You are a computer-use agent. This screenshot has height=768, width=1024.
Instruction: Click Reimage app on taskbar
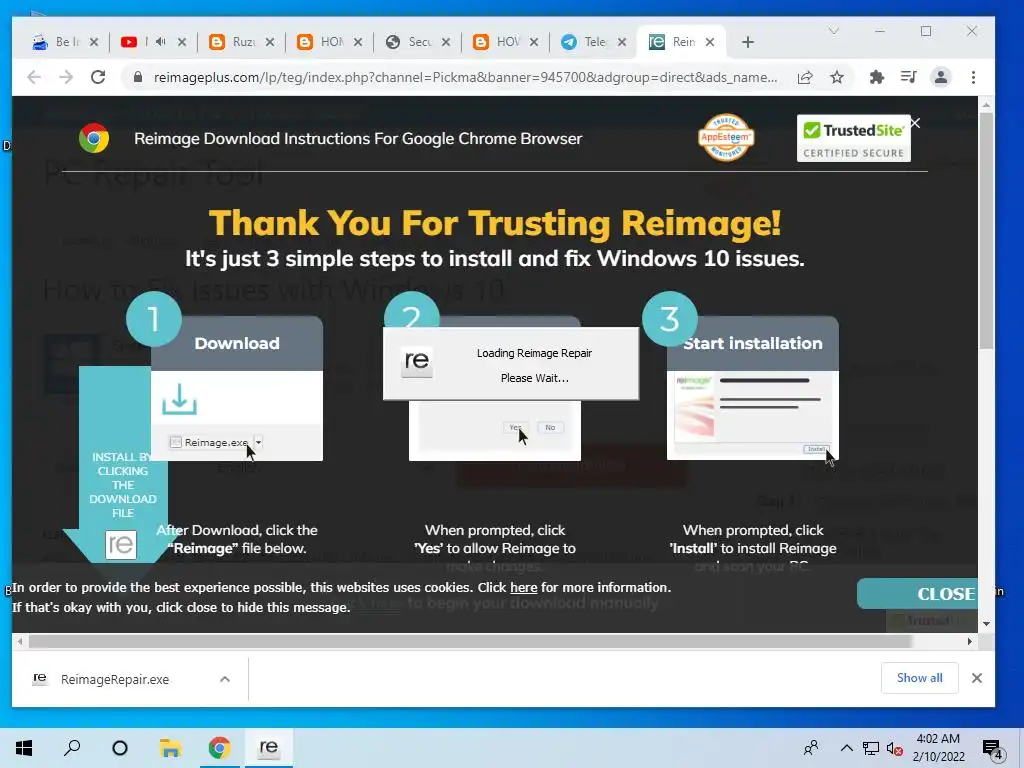click(268, 748)
